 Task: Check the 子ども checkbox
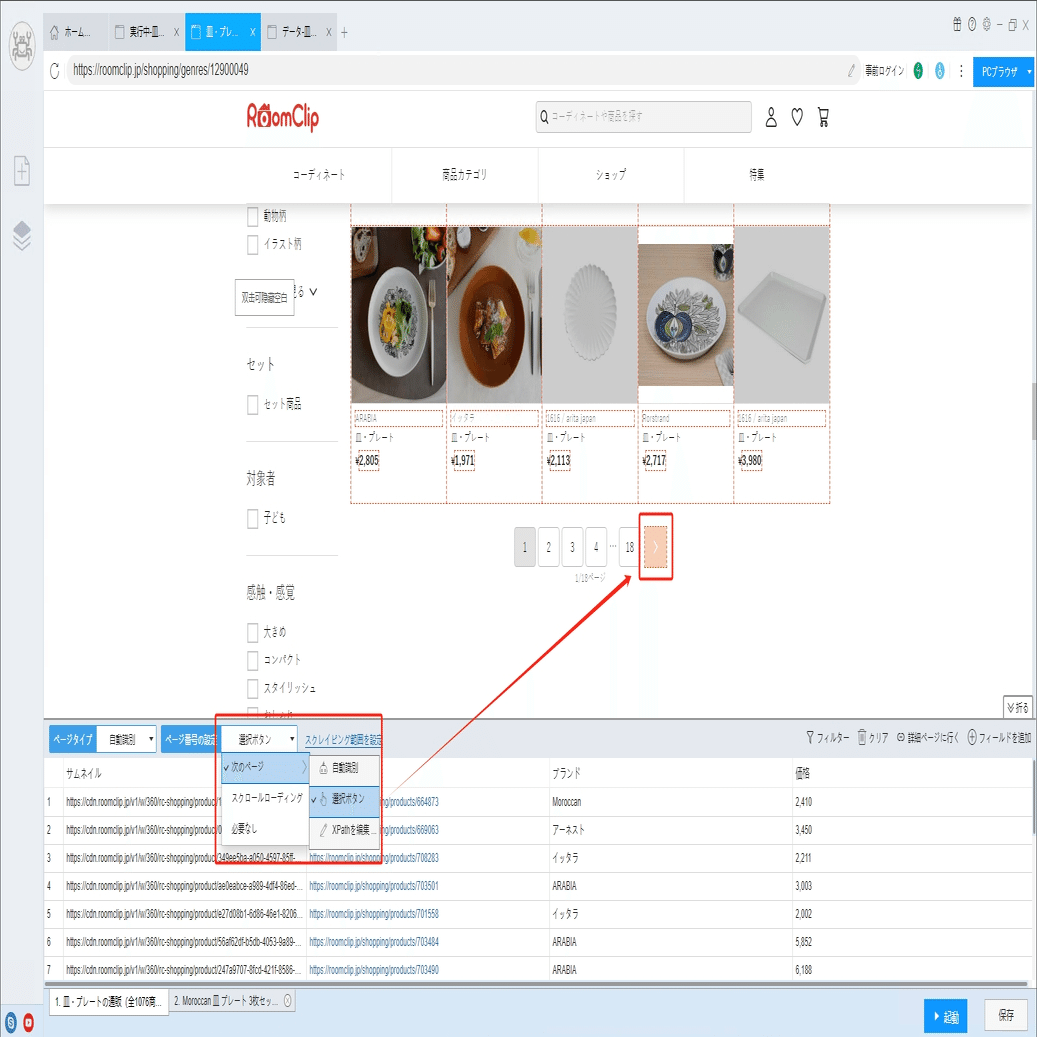coord(253,518)
